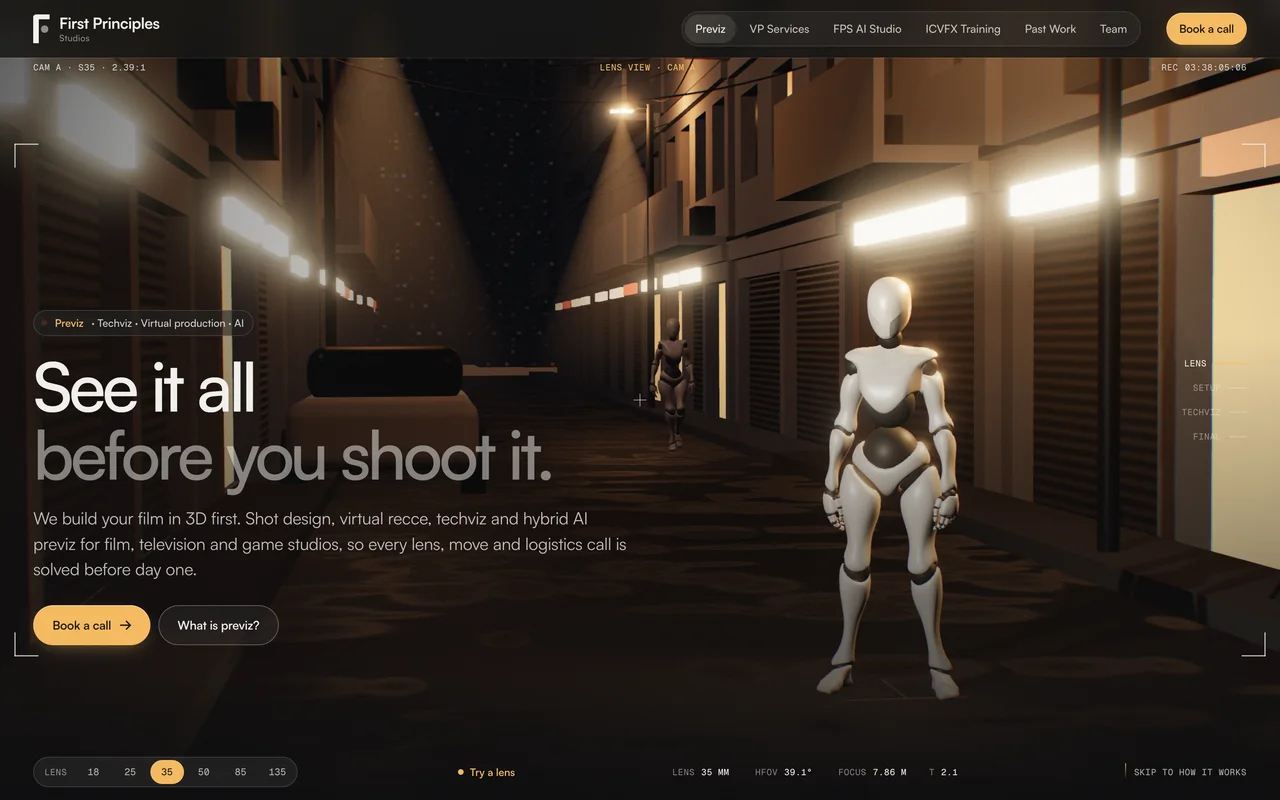Open the FPS AI Studio page
The image size is (1280, 800).
click(x=867, y=29)
